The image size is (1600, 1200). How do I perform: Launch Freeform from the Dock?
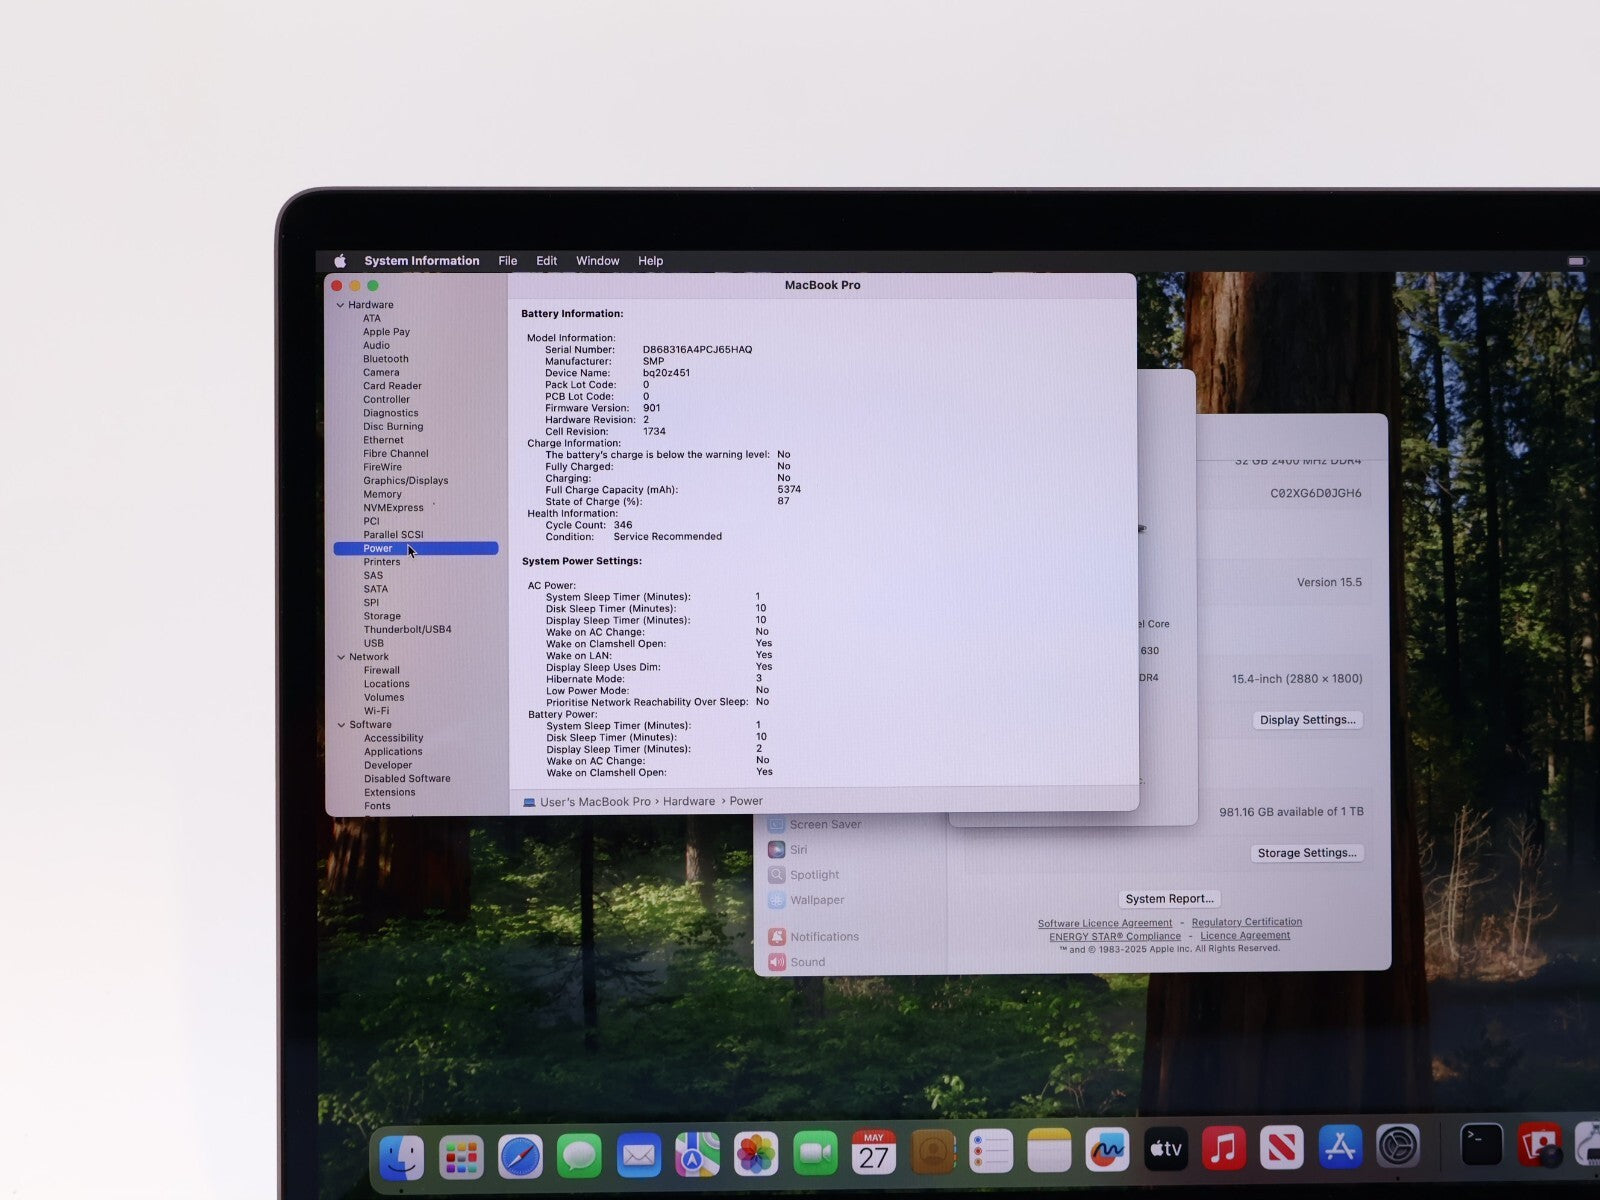1107,1150
